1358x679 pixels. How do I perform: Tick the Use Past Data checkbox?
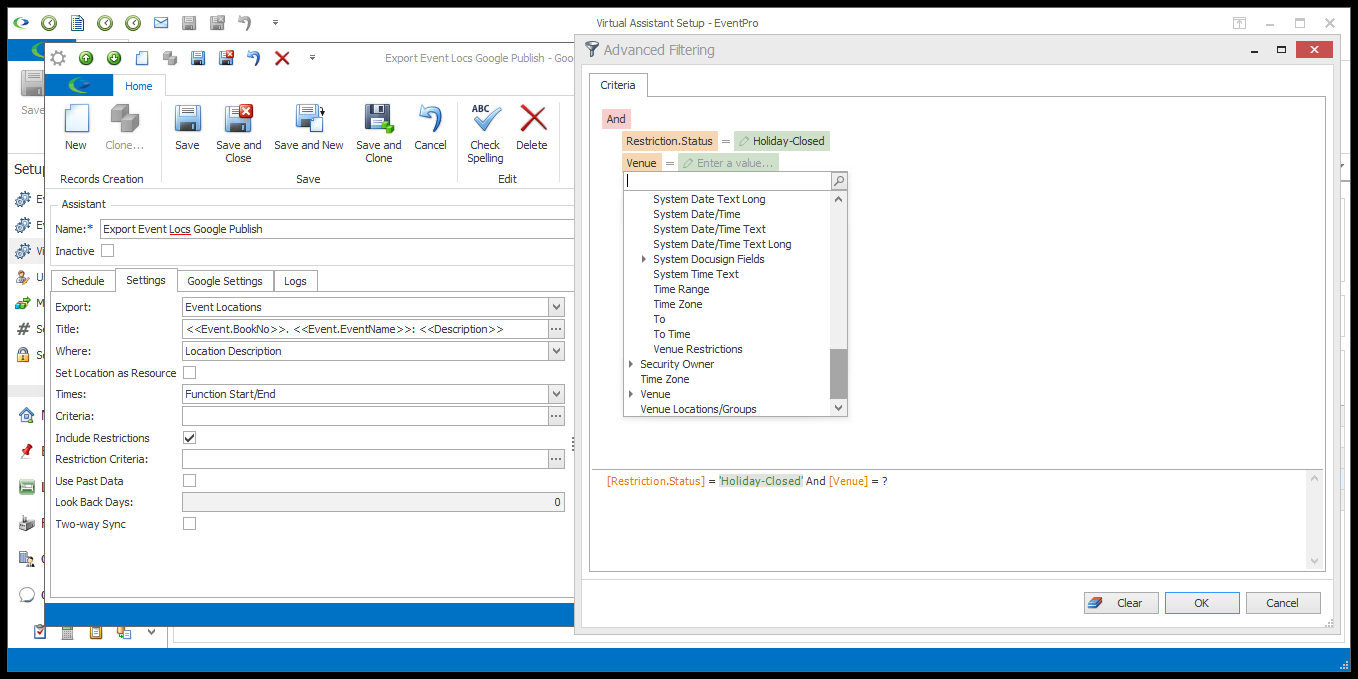[x=190, y=481]
